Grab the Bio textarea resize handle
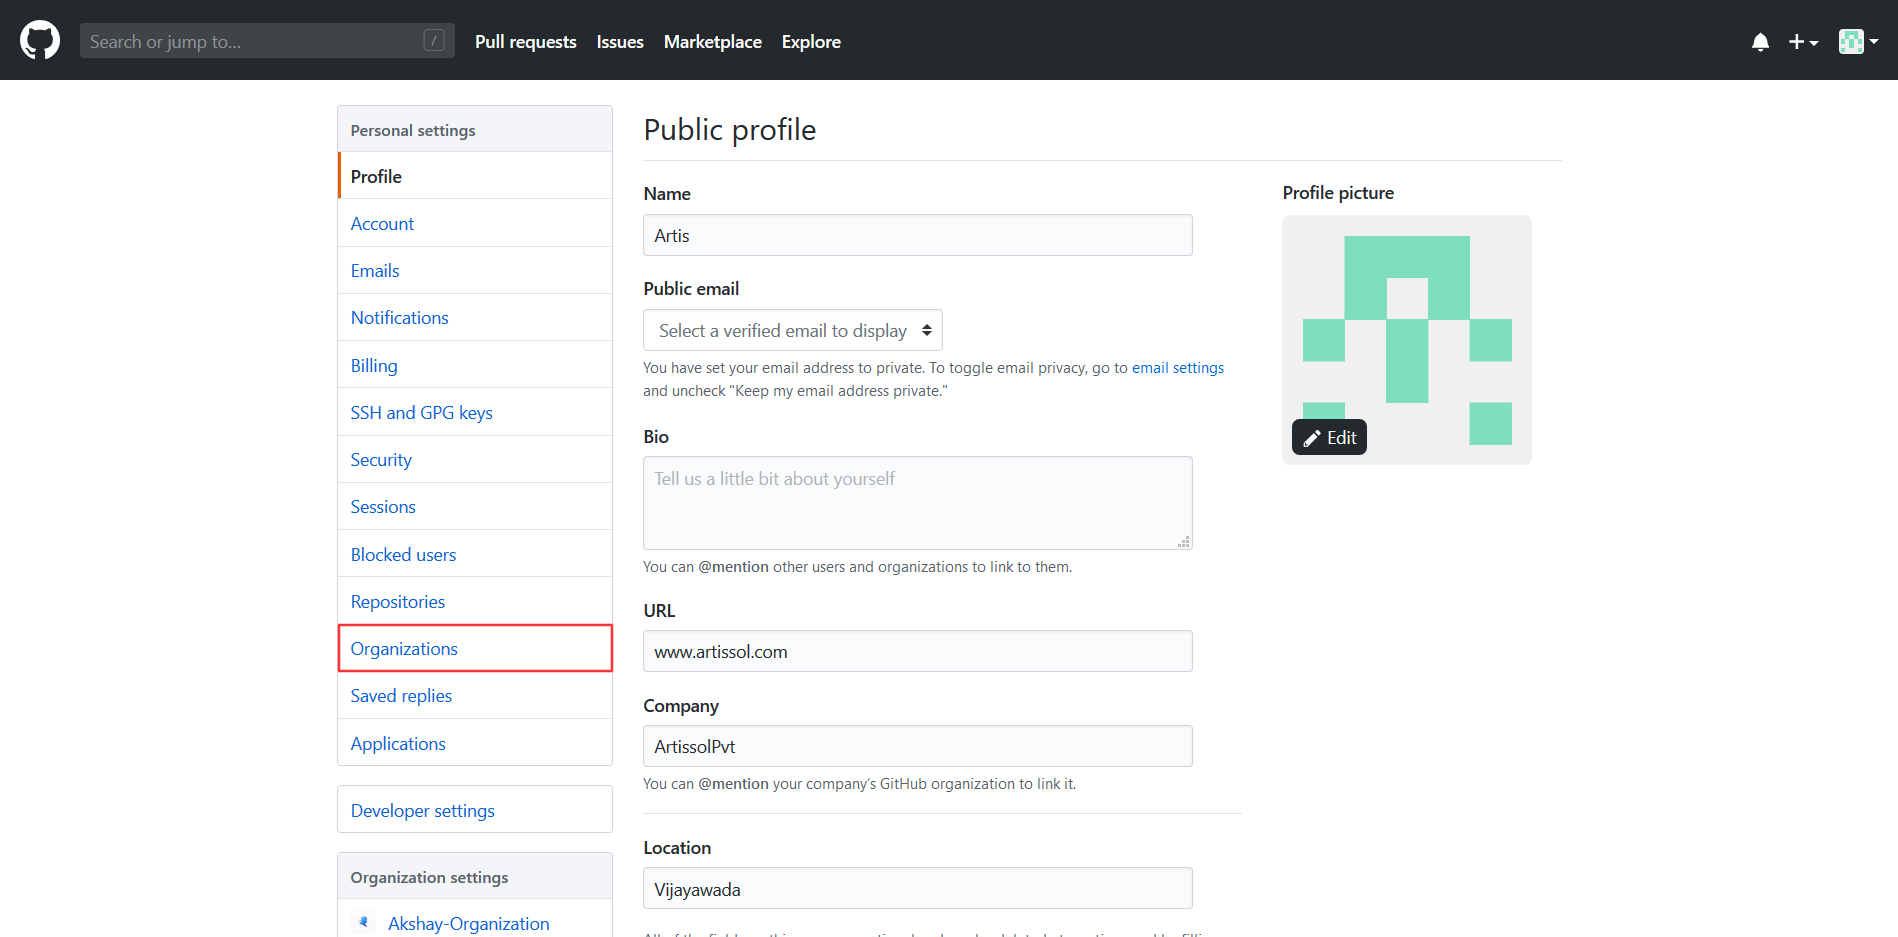1898x937 pixels. pyautogui.click(x=1184, y=542)
